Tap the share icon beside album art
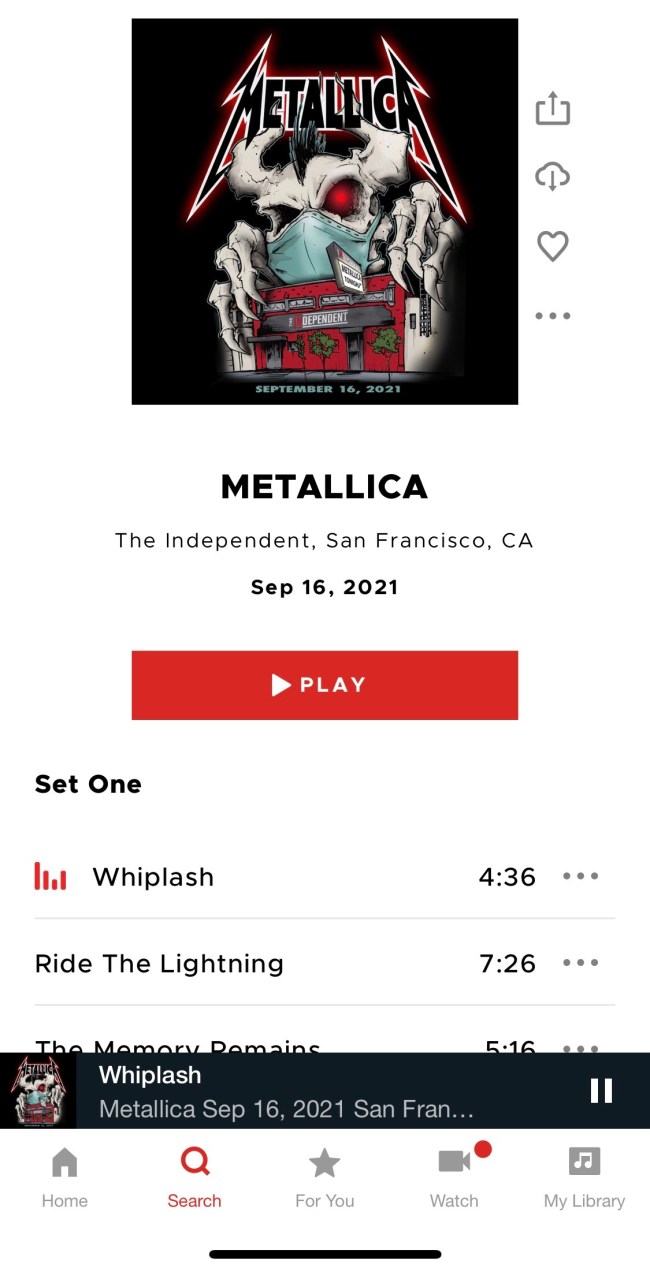 pos(552,109)
